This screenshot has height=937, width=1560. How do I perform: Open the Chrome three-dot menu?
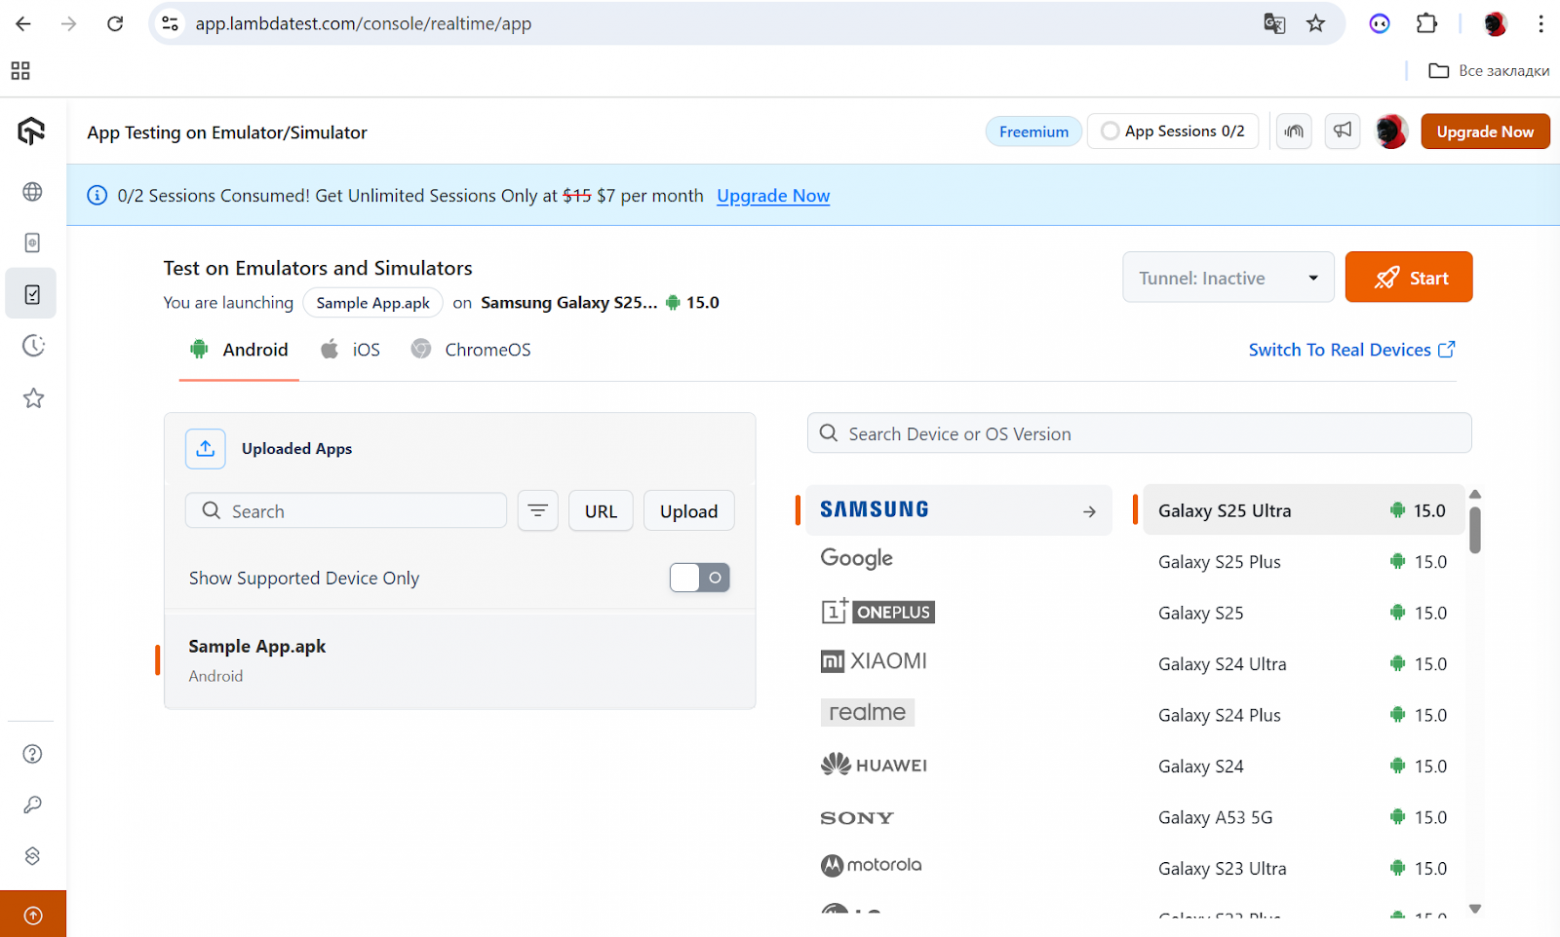coord(1541,24)
